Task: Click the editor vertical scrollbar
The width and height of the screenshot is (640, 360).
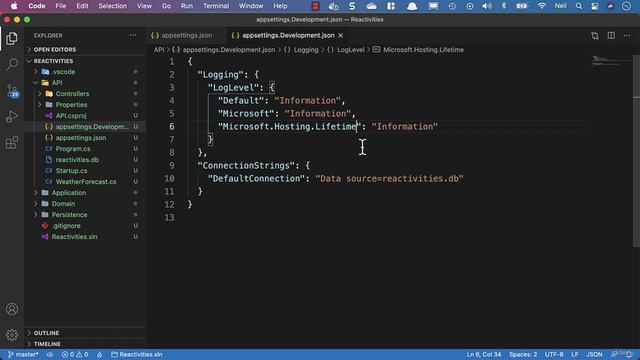Action: [636, 151]
